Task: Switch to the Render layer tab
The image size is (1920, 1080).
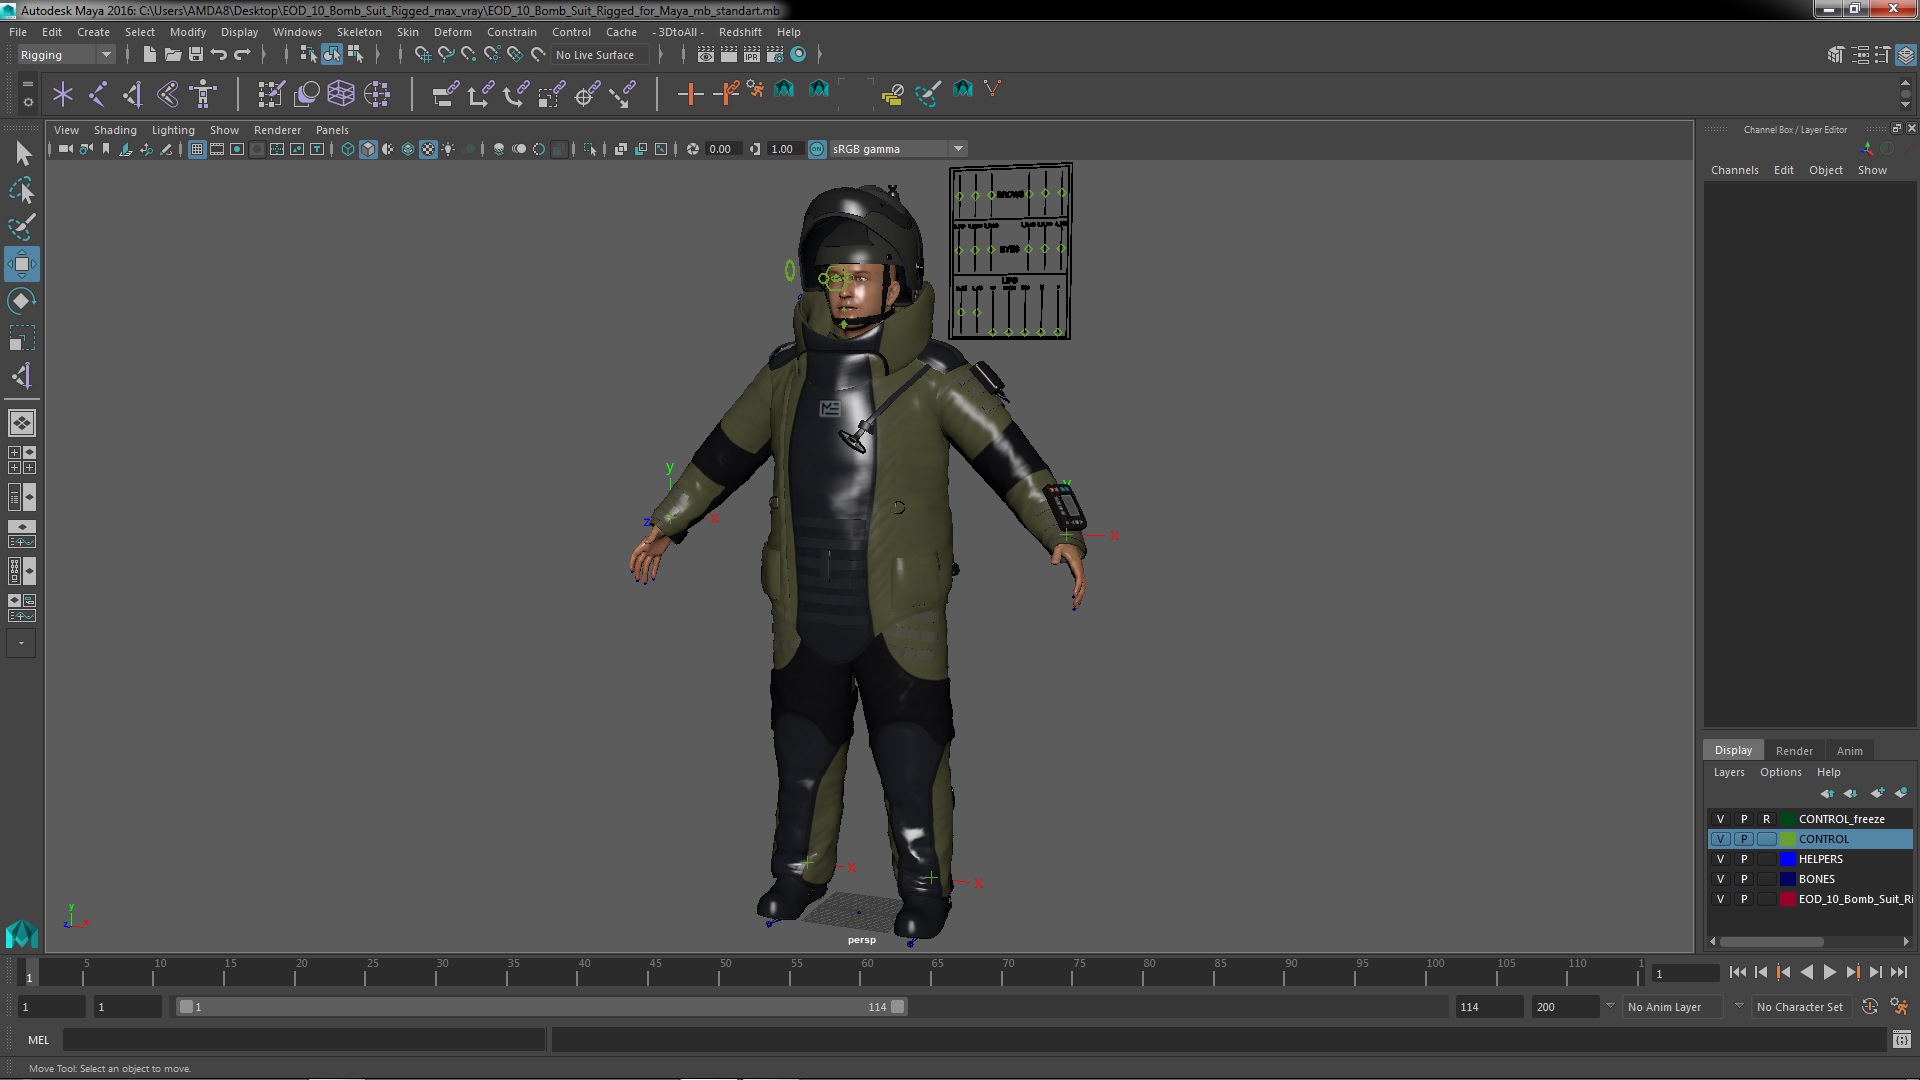Action: (1793, 751)
